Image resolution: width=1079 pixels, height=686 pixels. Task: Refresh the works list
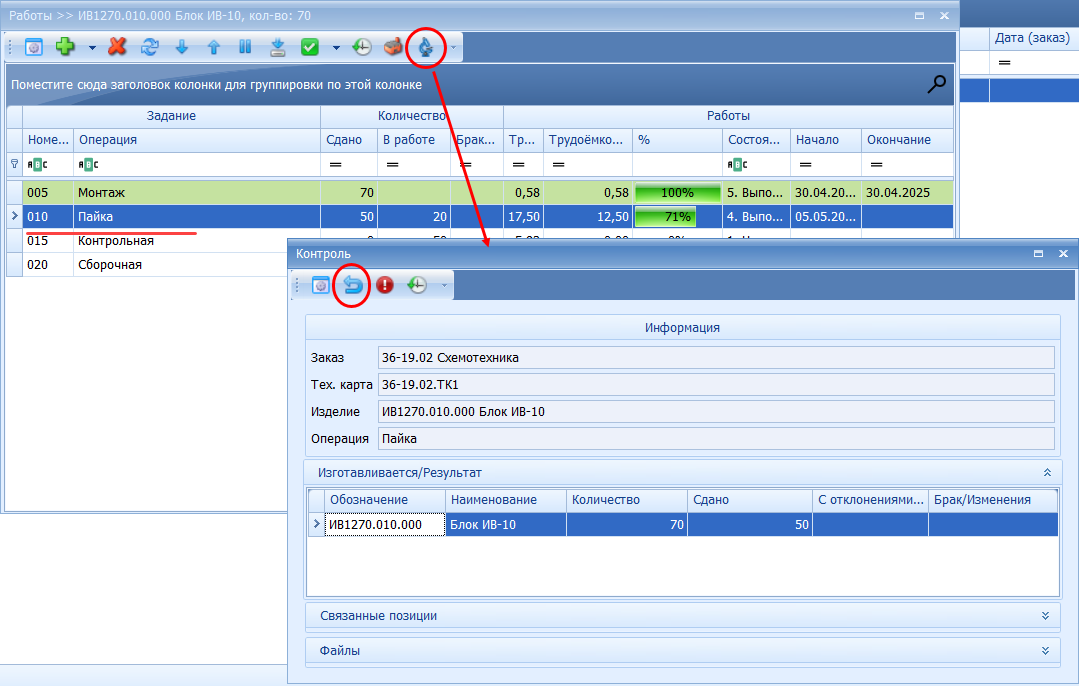(149, 47)
